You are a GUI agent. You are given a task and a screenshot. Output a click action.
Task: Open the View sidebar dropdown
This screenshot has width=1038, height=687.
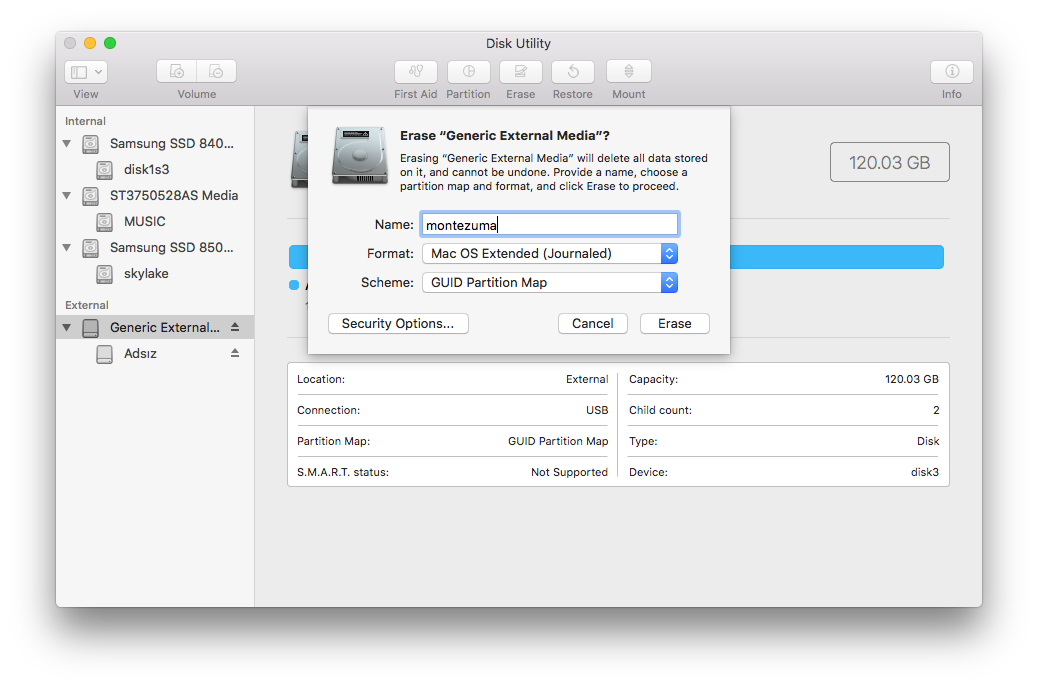point(86,72)
